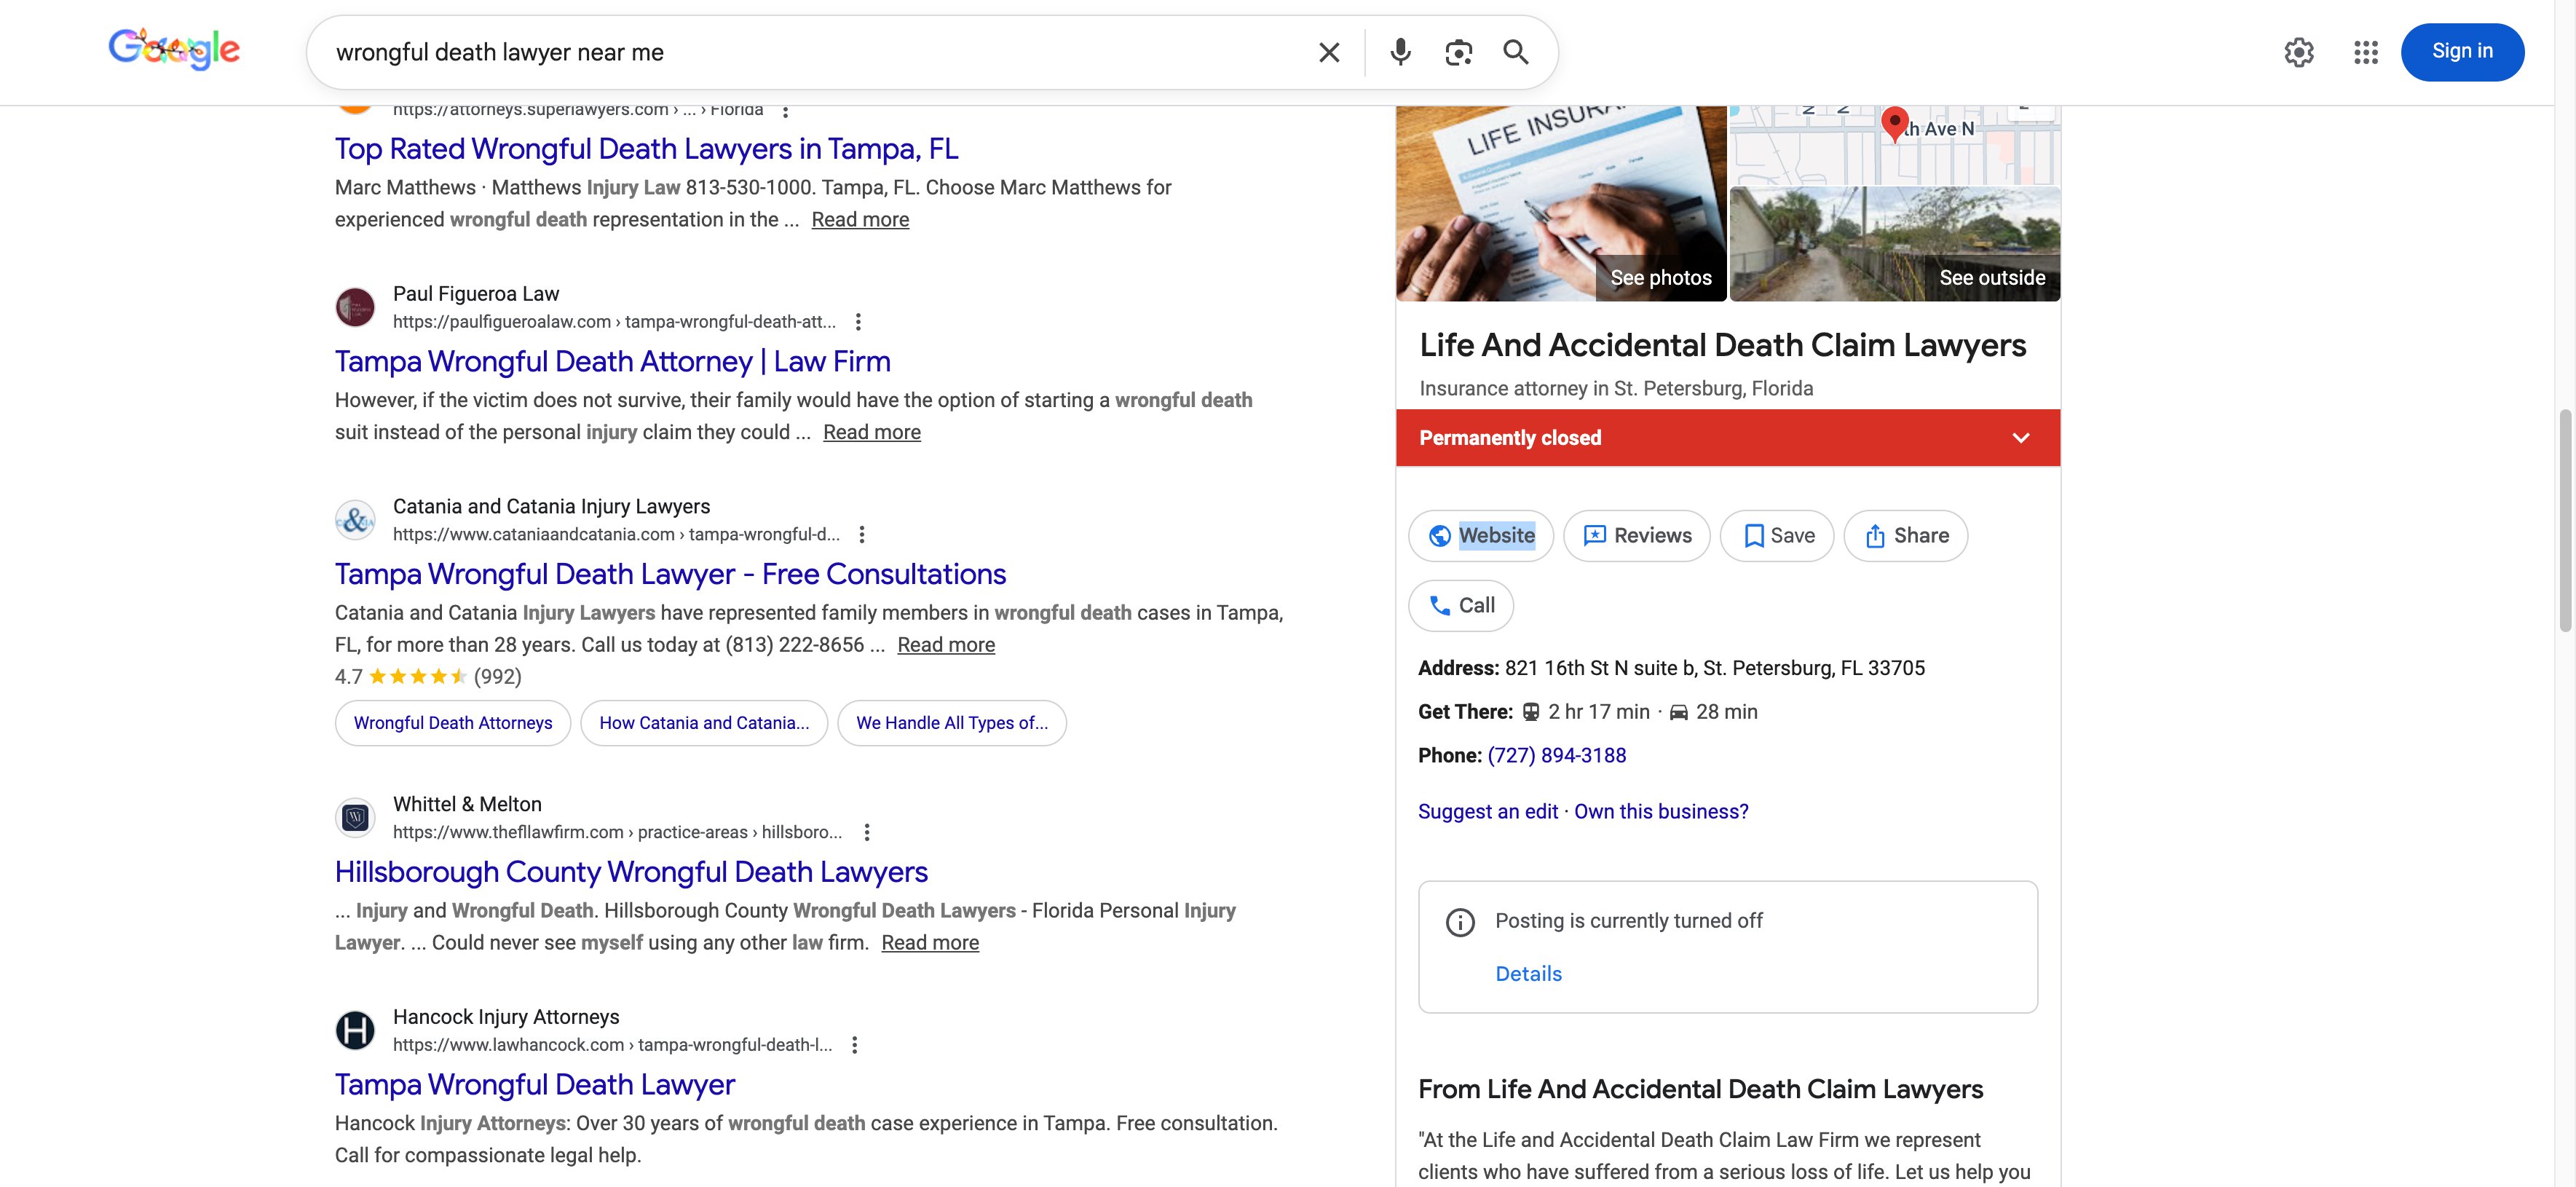Click the Call phone button
This screenshot has width=2576, height=1187.
[x=1460, y=605]
